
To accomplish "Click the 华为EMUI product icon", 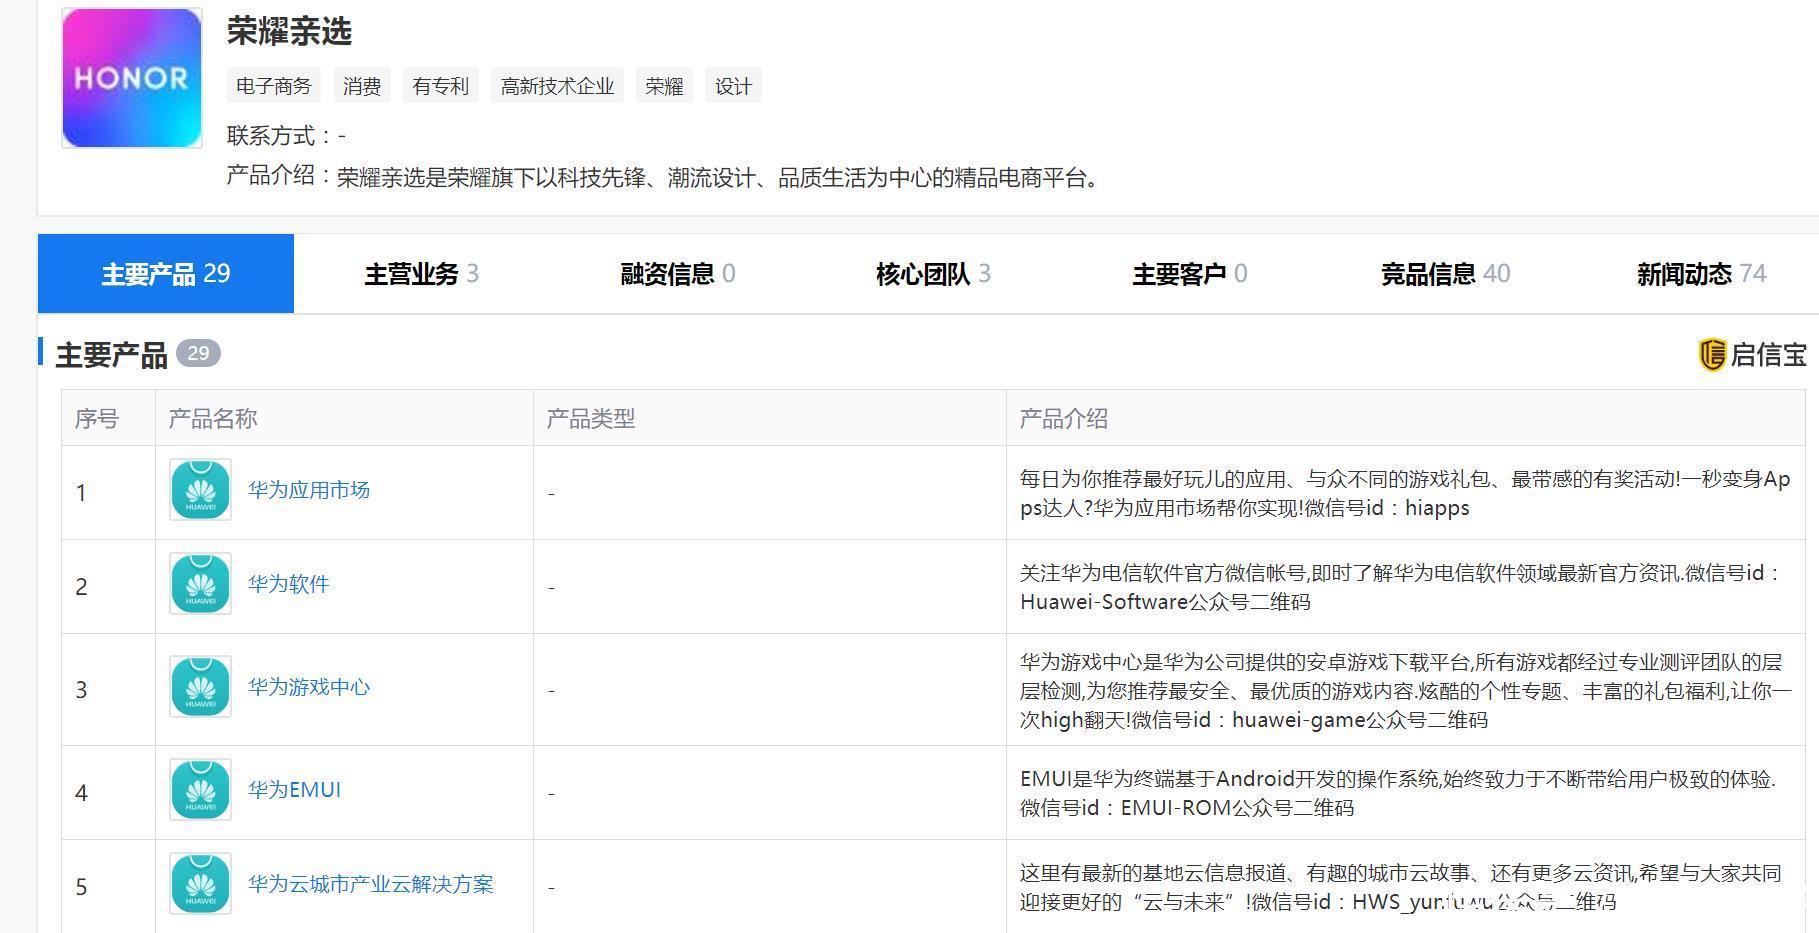I will (x=200, y=790).
